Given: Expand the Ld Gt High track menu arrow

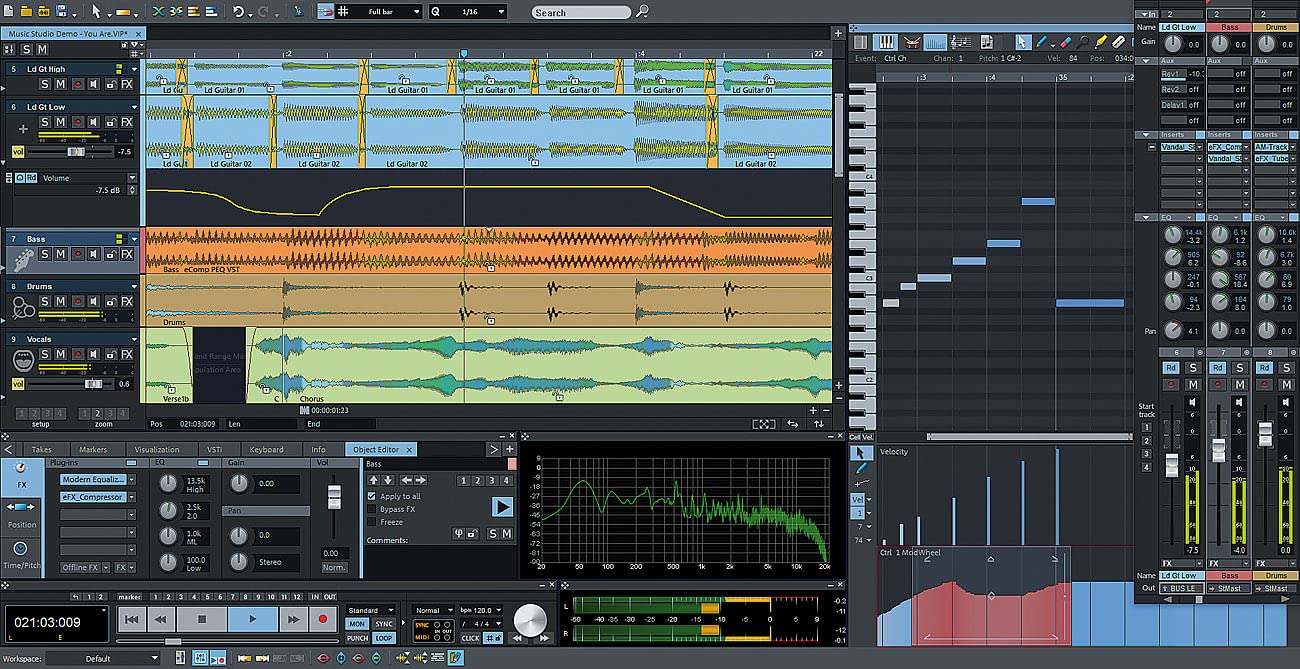Looking at the screenshot, I should coord(134,69).
